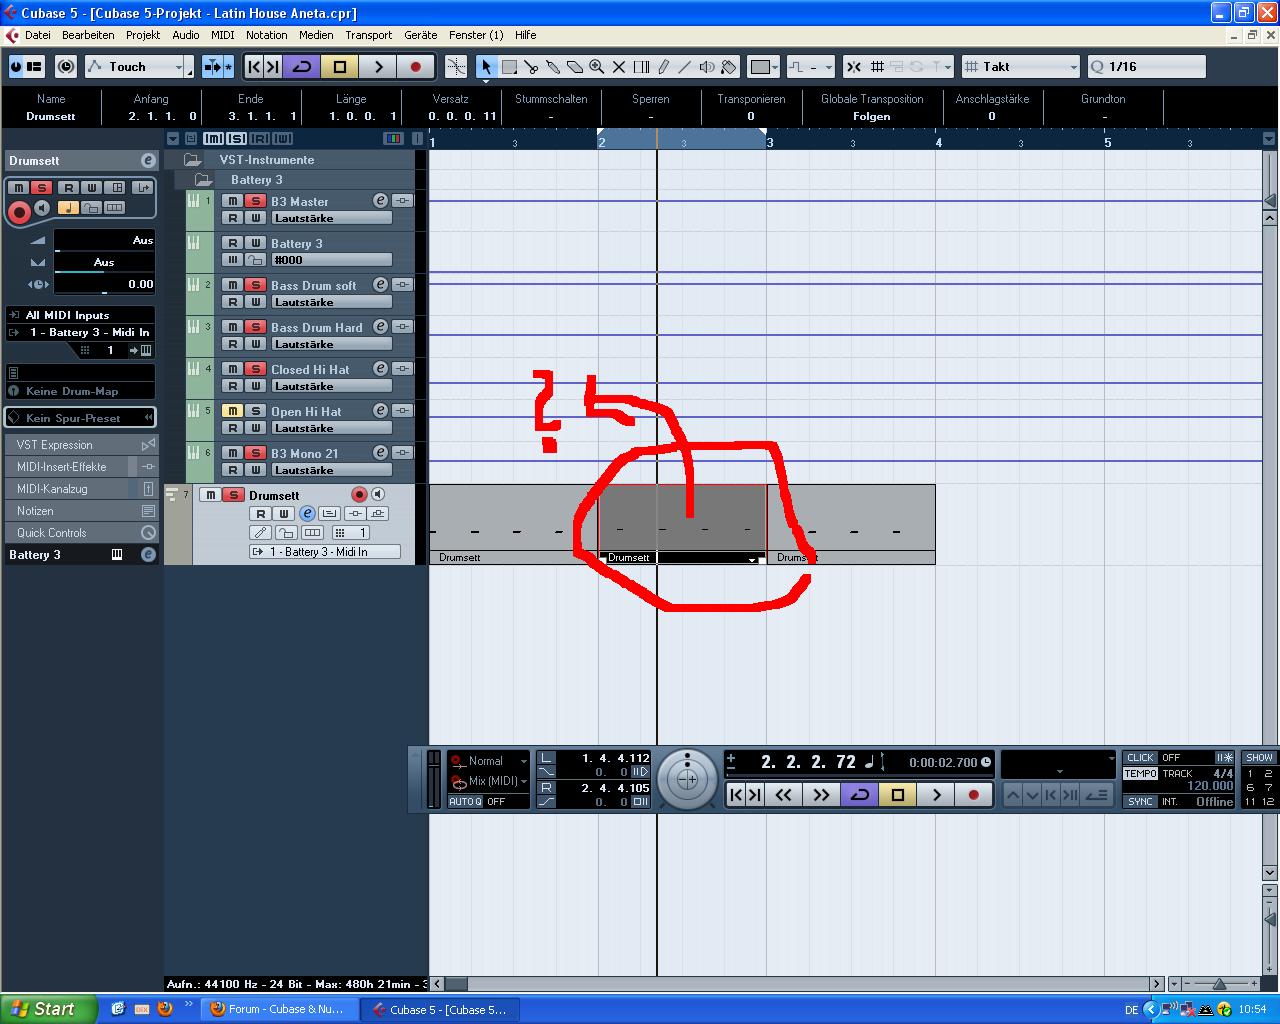1280x1024 pixels.
Task: Open Drumsett output routing dropdown in track list
Action: point(325,552)
